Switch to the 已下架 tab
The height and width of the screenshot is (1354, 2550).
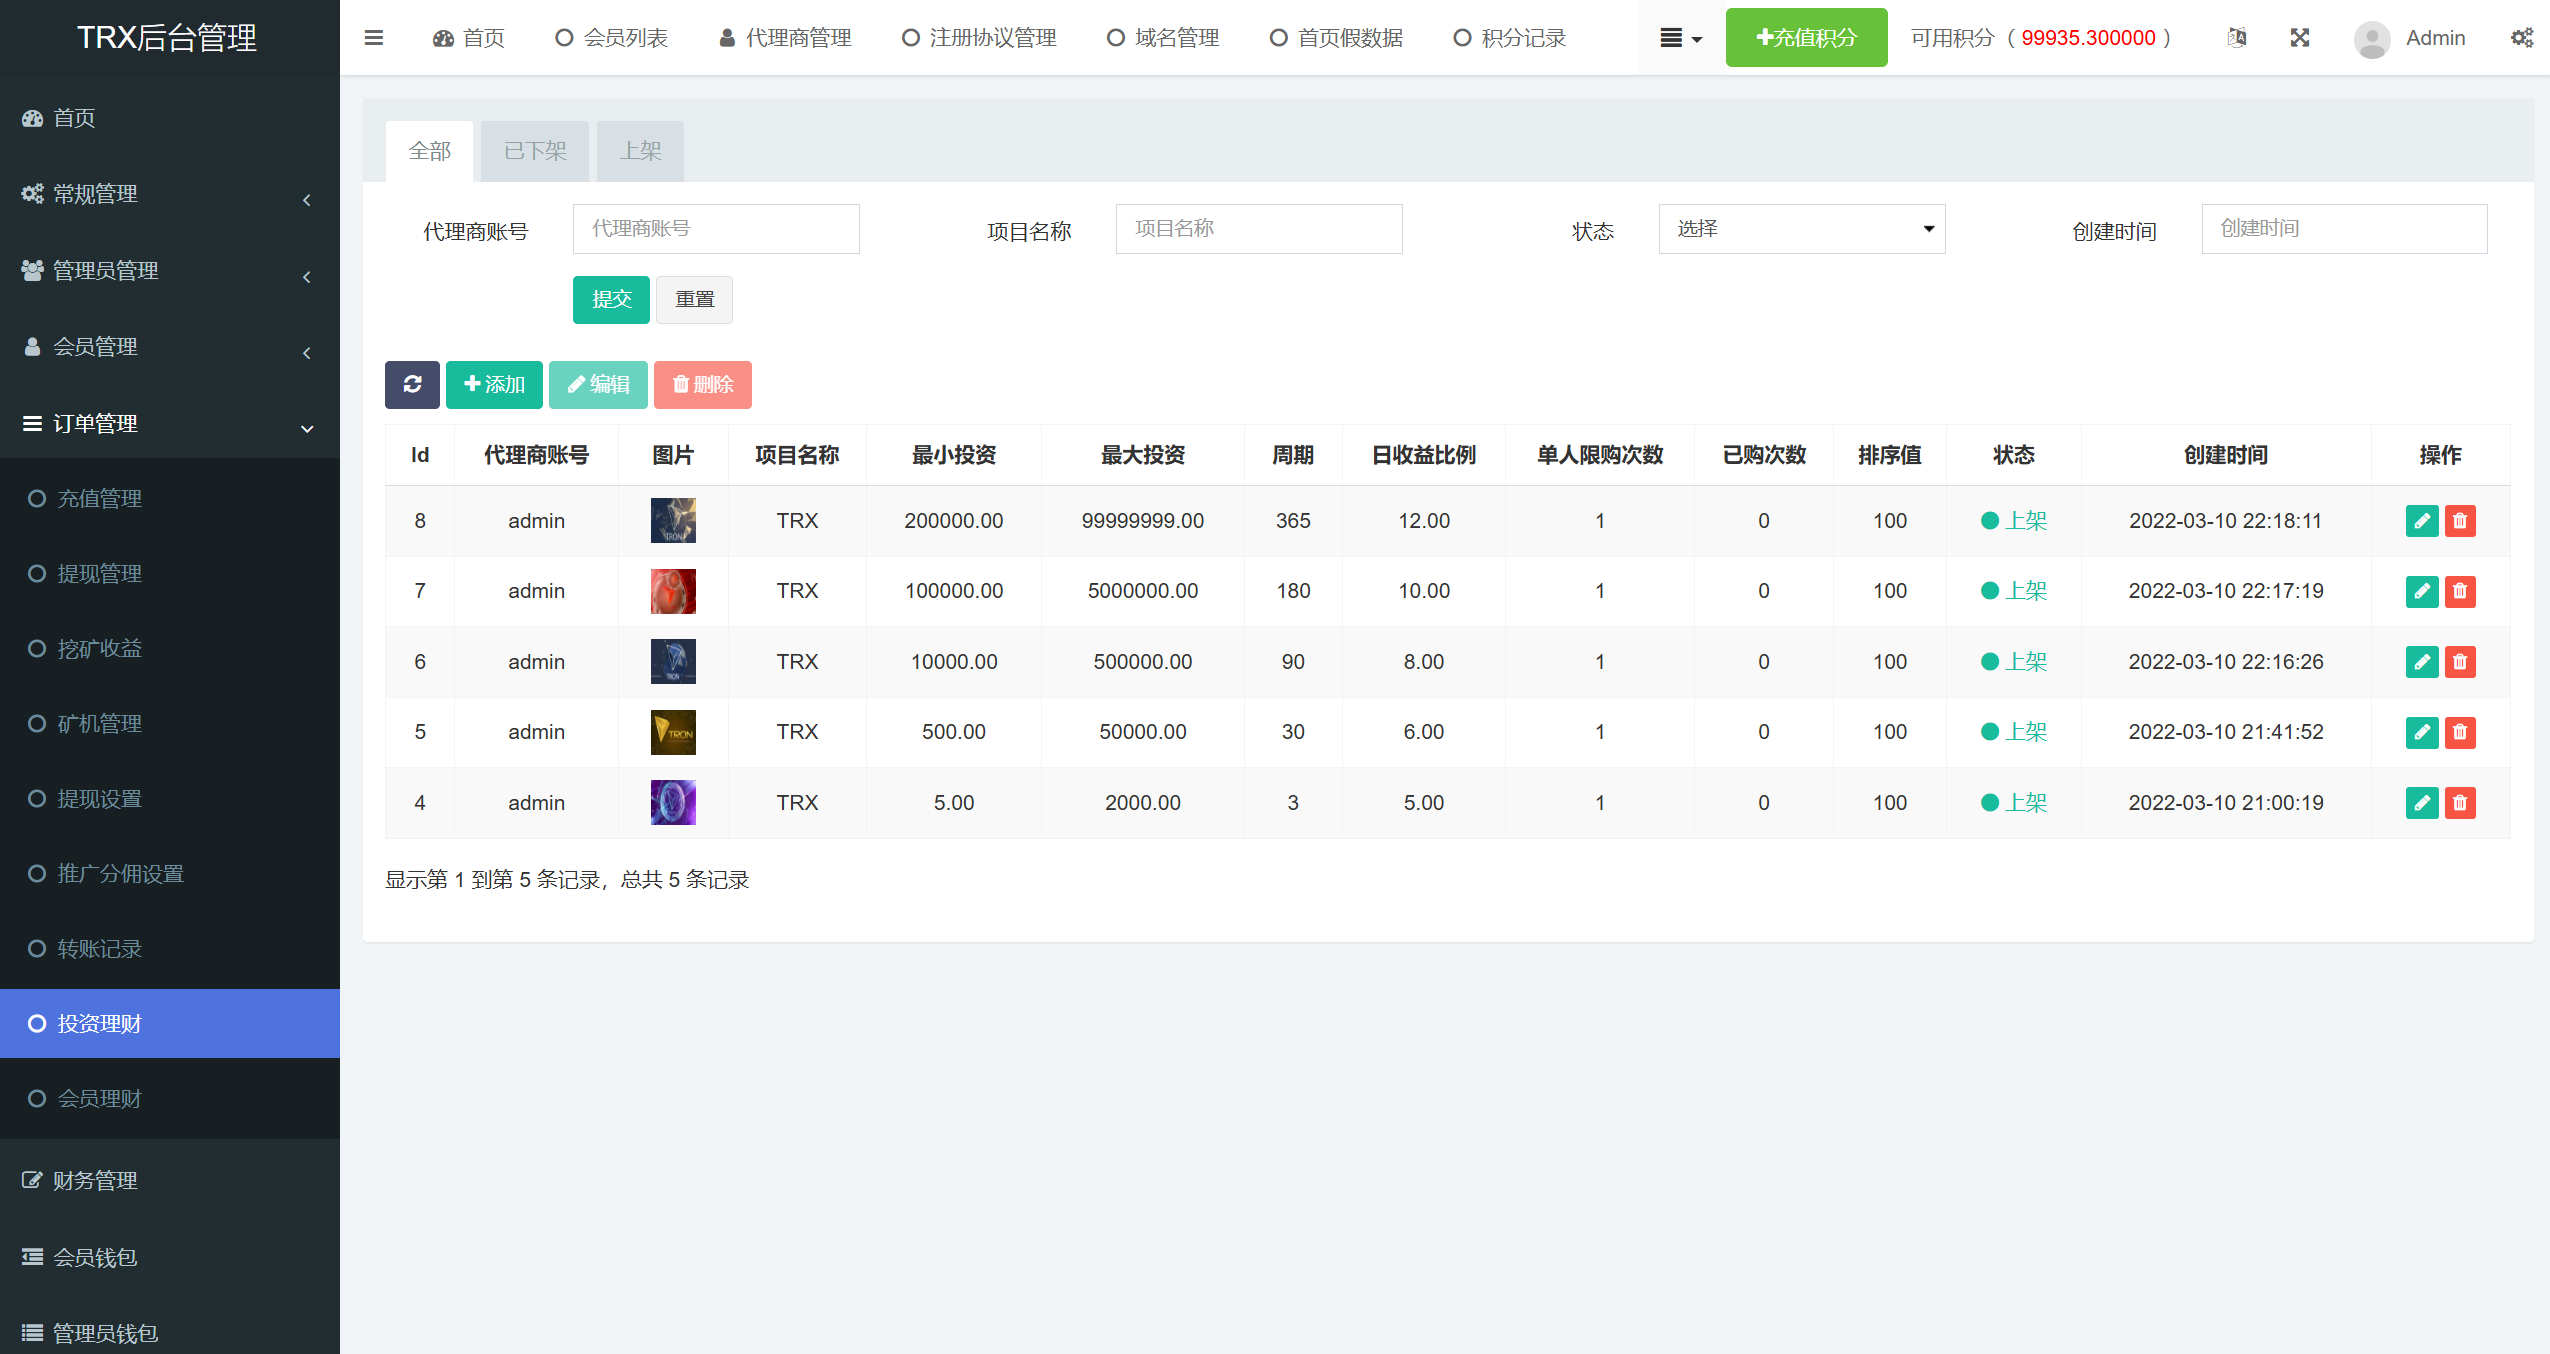(535, 151)
